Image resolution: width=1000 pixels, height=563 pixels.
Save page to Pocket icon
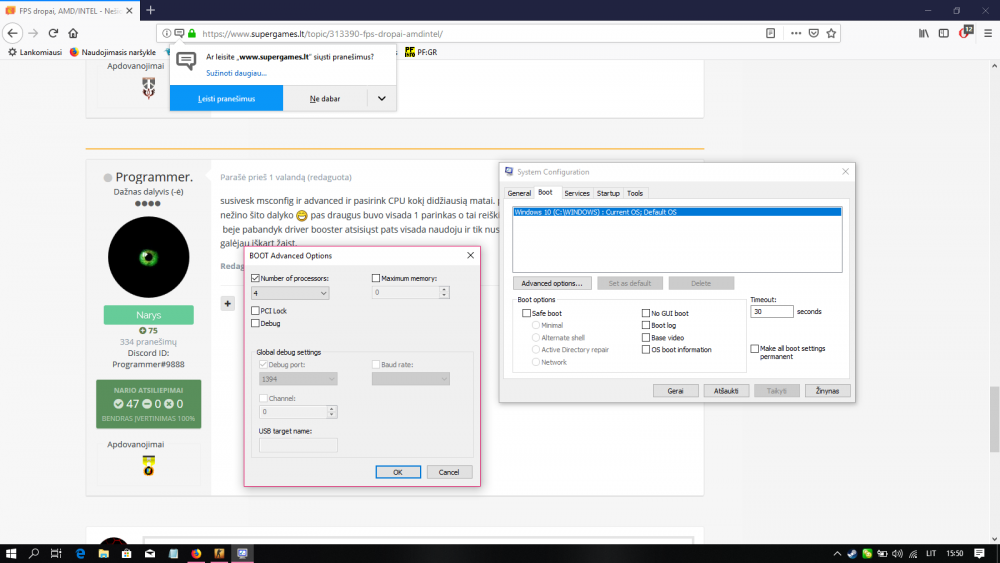tap(814, 33)
